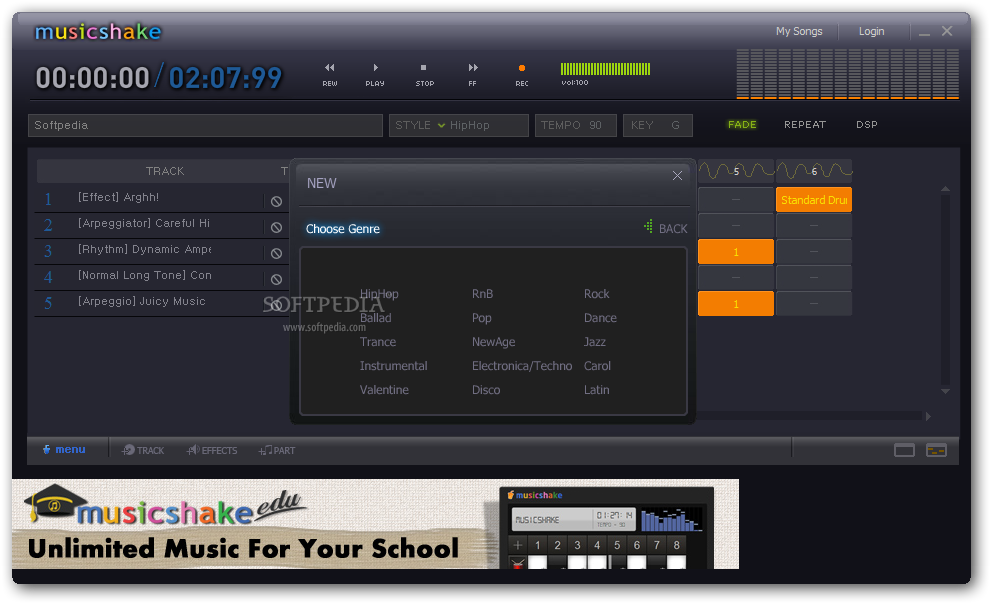The image size is (991, 604).
Task: Choose the Rock genre
Action: point(597,294)
